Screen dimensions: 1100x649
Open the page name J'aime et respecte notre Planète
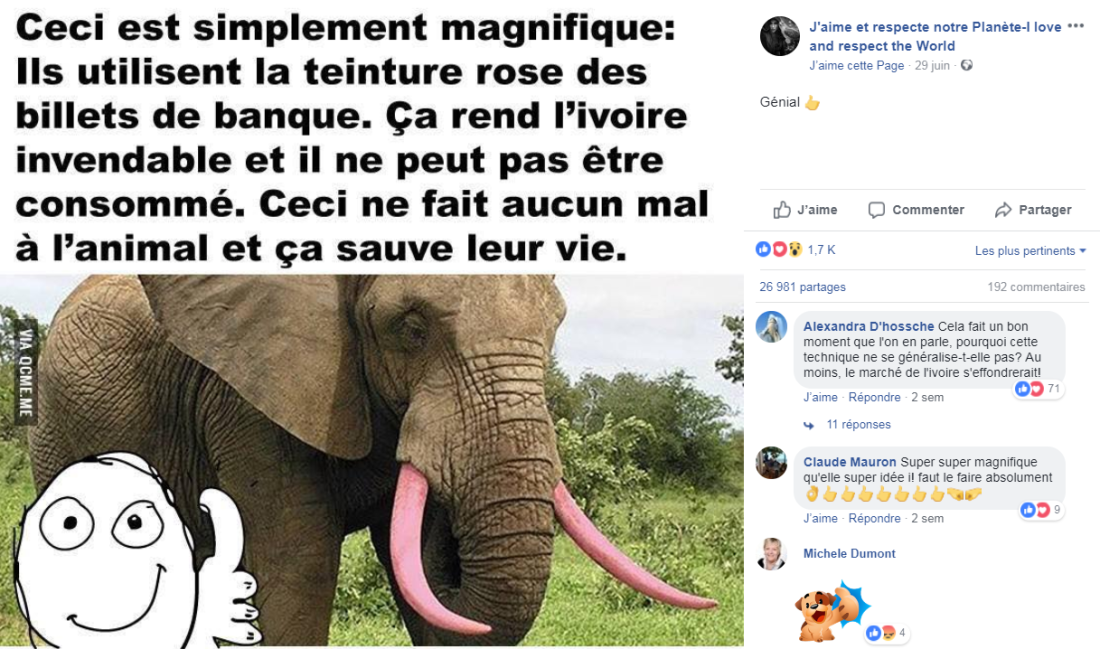pyautogui.click(x=935, y=36)
